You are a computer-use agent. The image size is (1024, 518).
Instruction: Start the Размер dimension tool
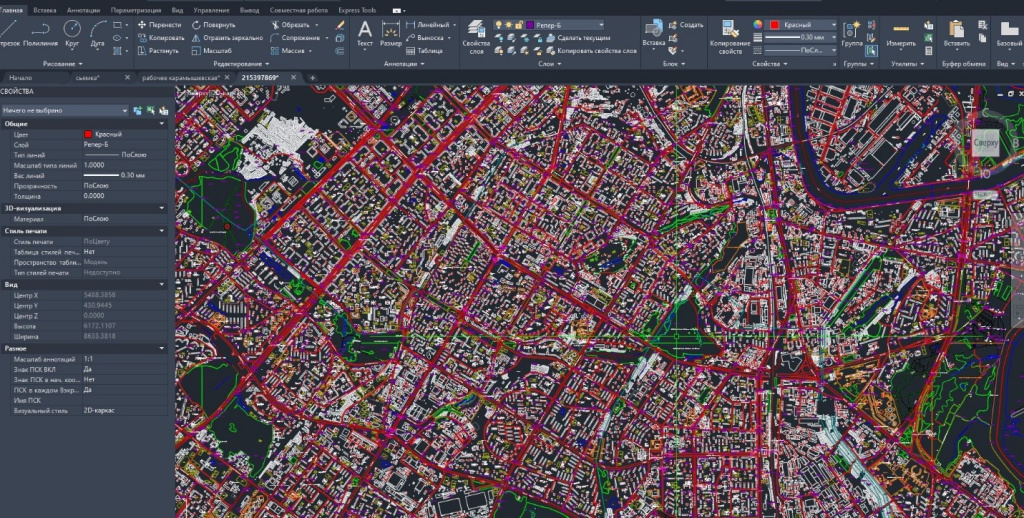(391, 34)
